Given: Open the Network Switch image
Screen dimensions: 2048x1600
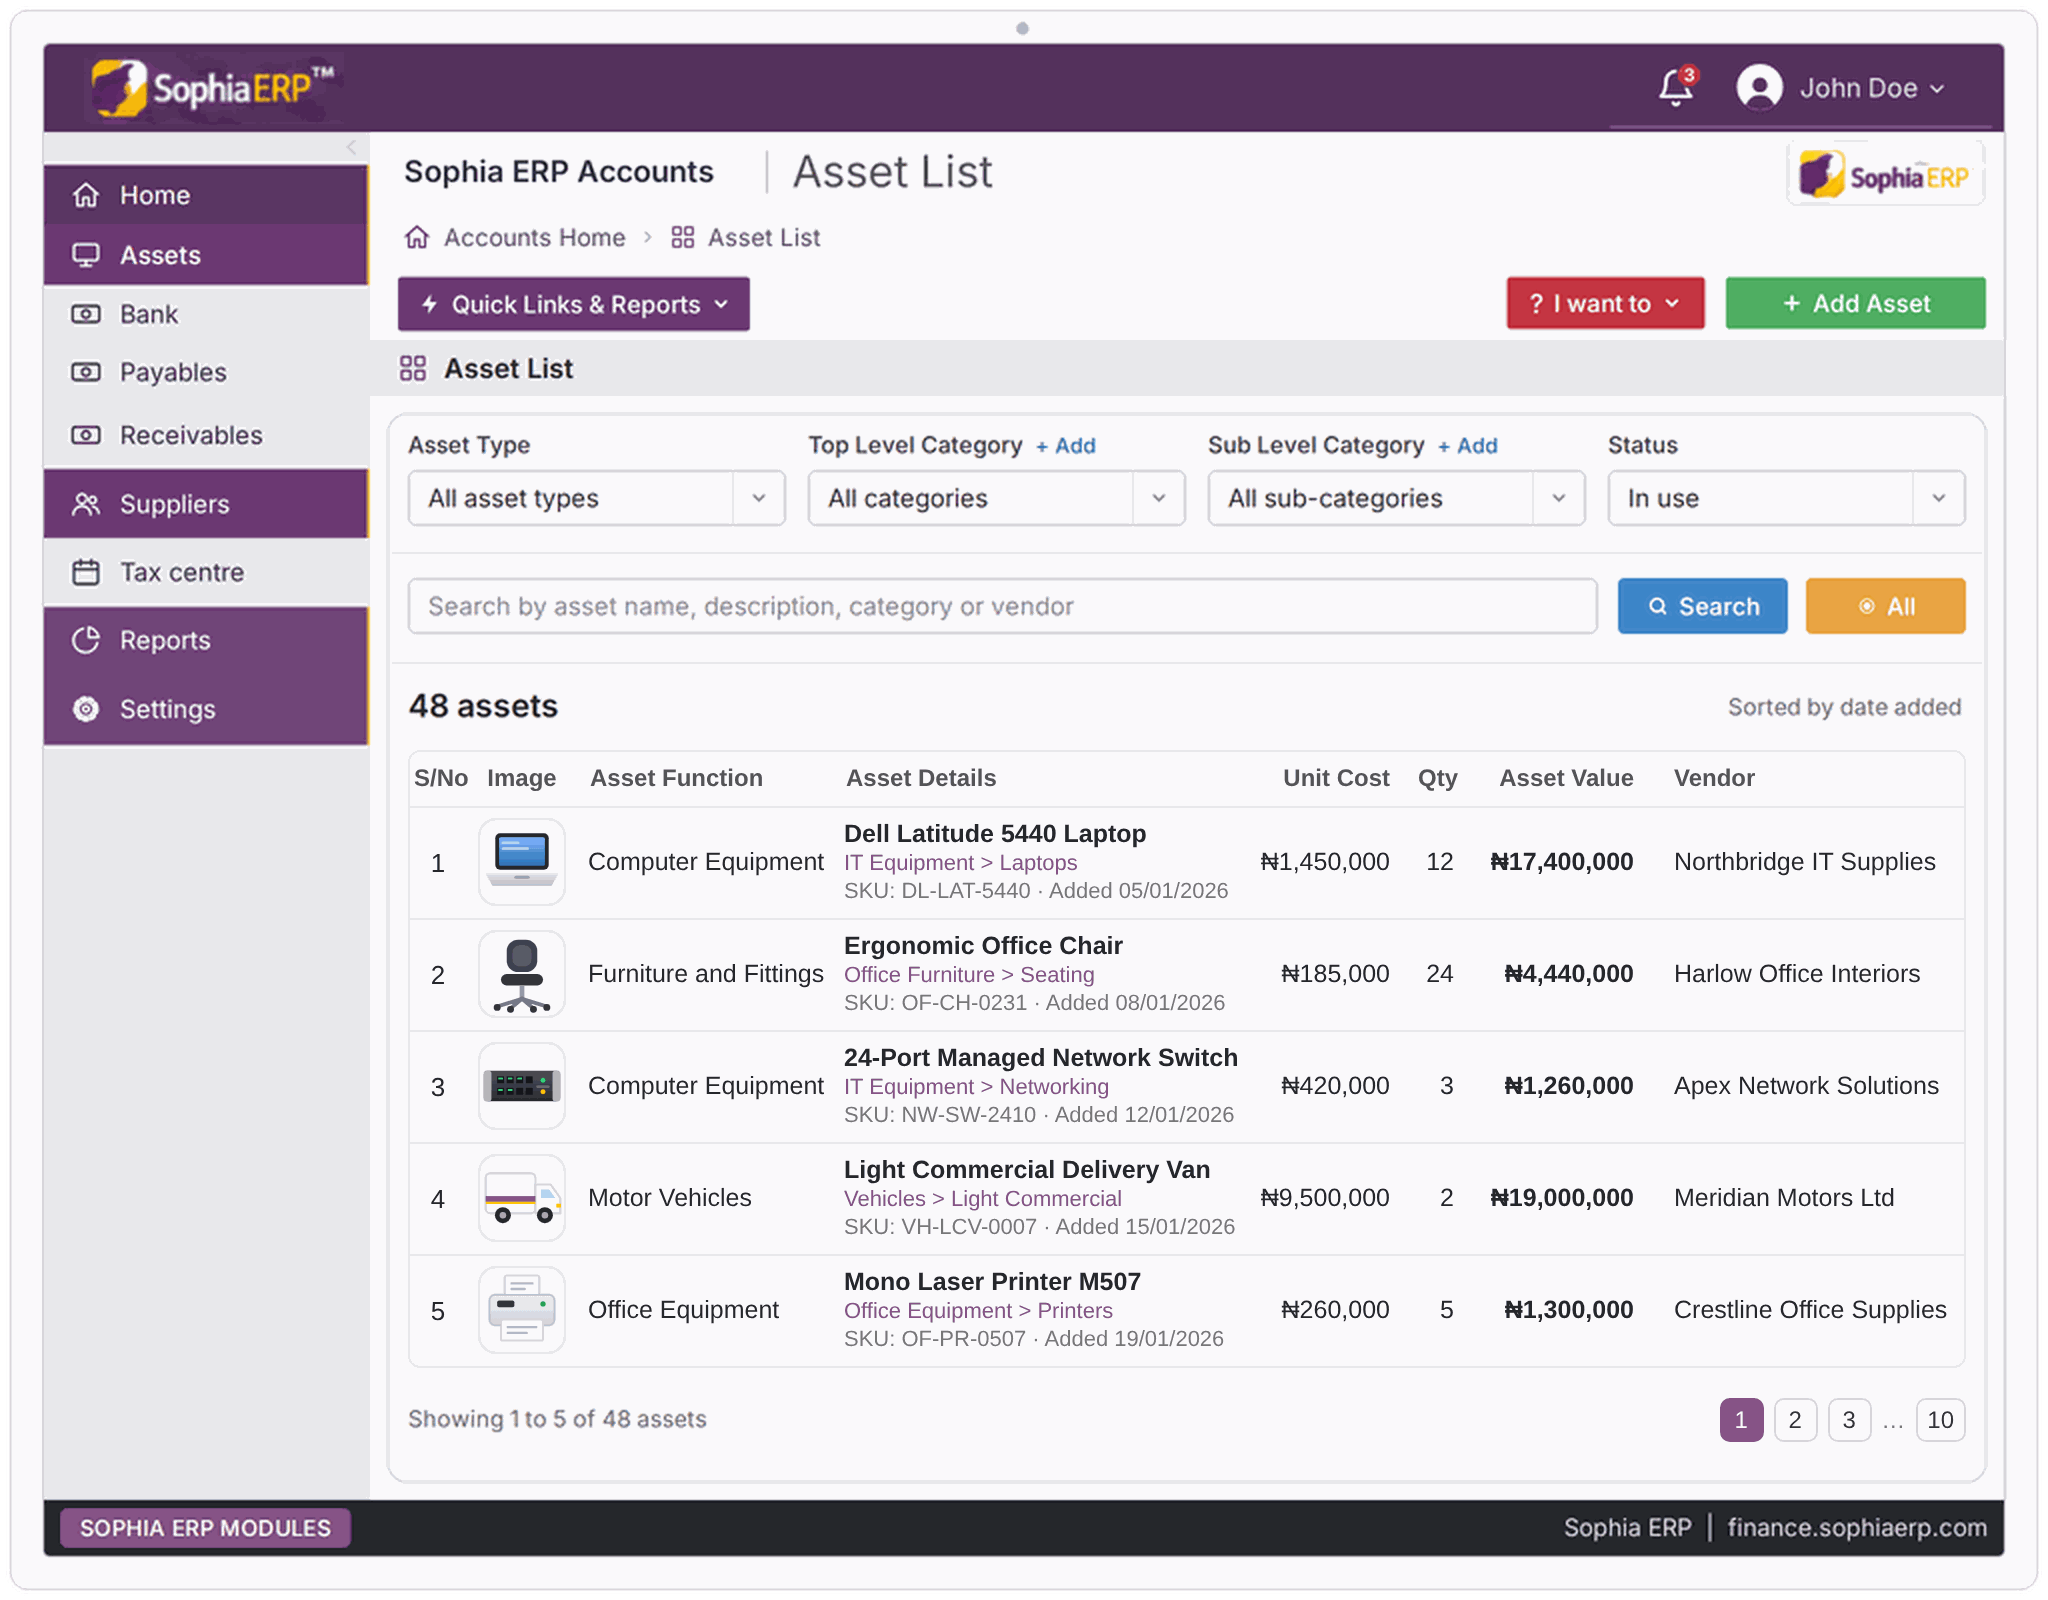Looking at the screenshot, I should [x=522, y=1086].
